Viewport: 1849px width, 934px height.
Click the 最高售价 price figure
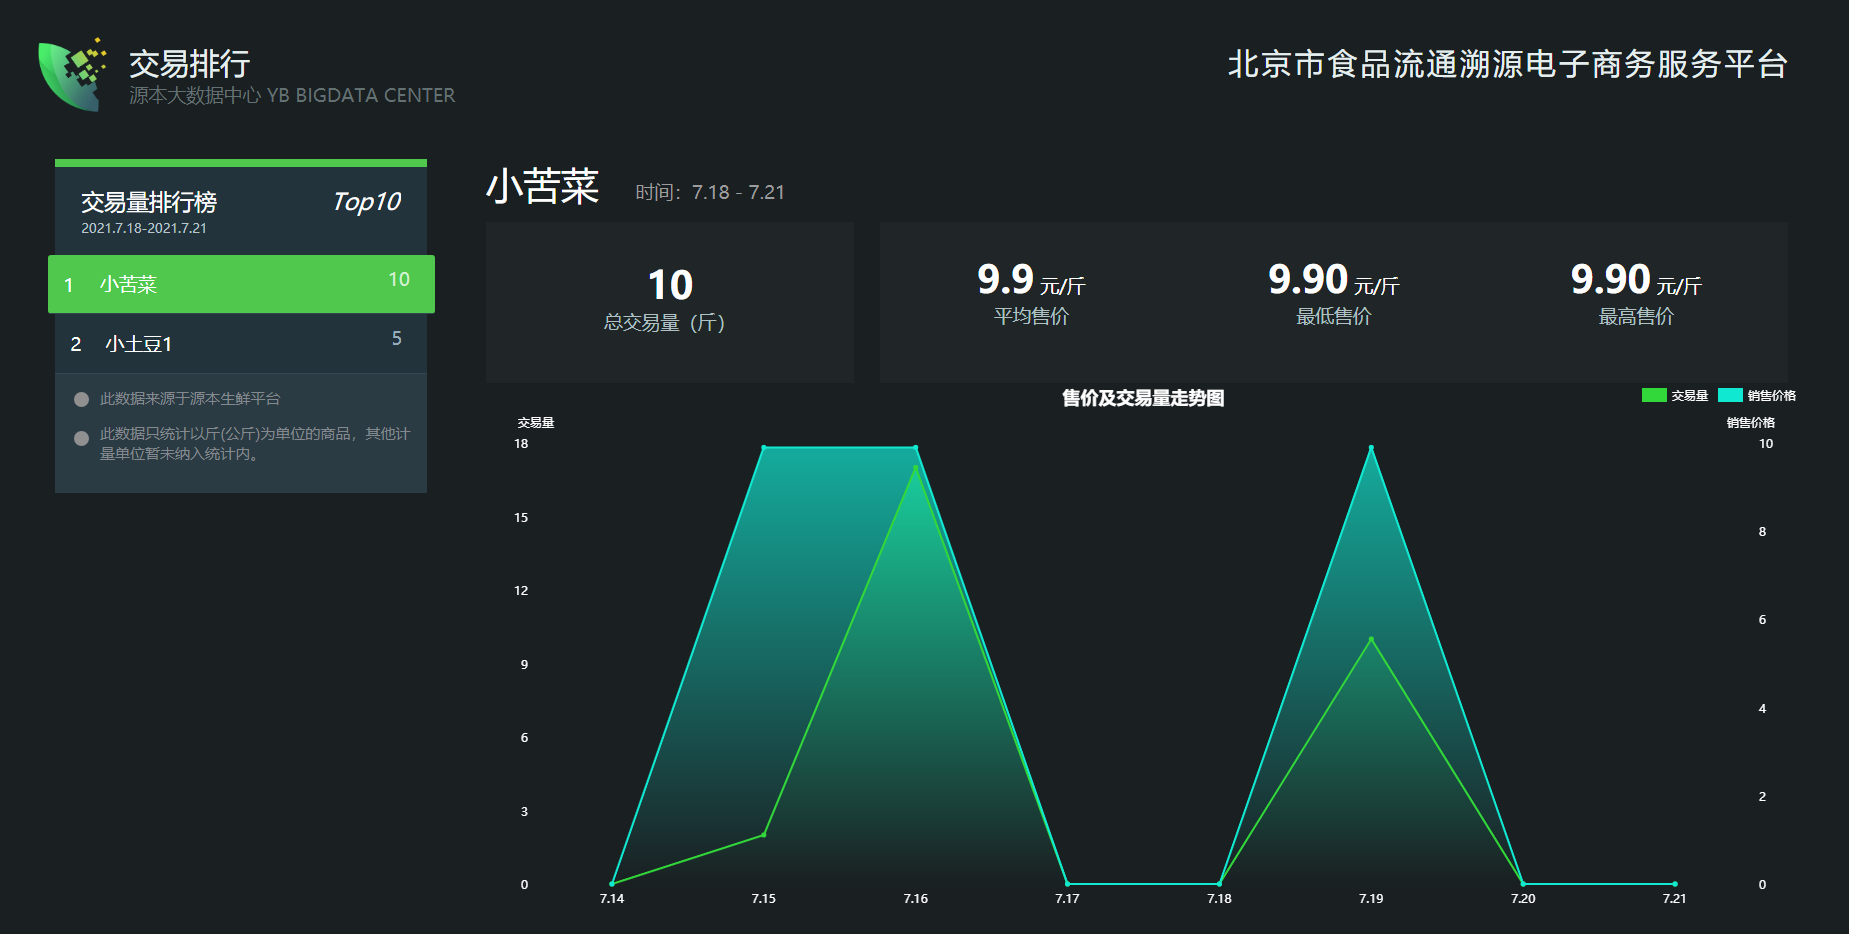pos(1610,280)
